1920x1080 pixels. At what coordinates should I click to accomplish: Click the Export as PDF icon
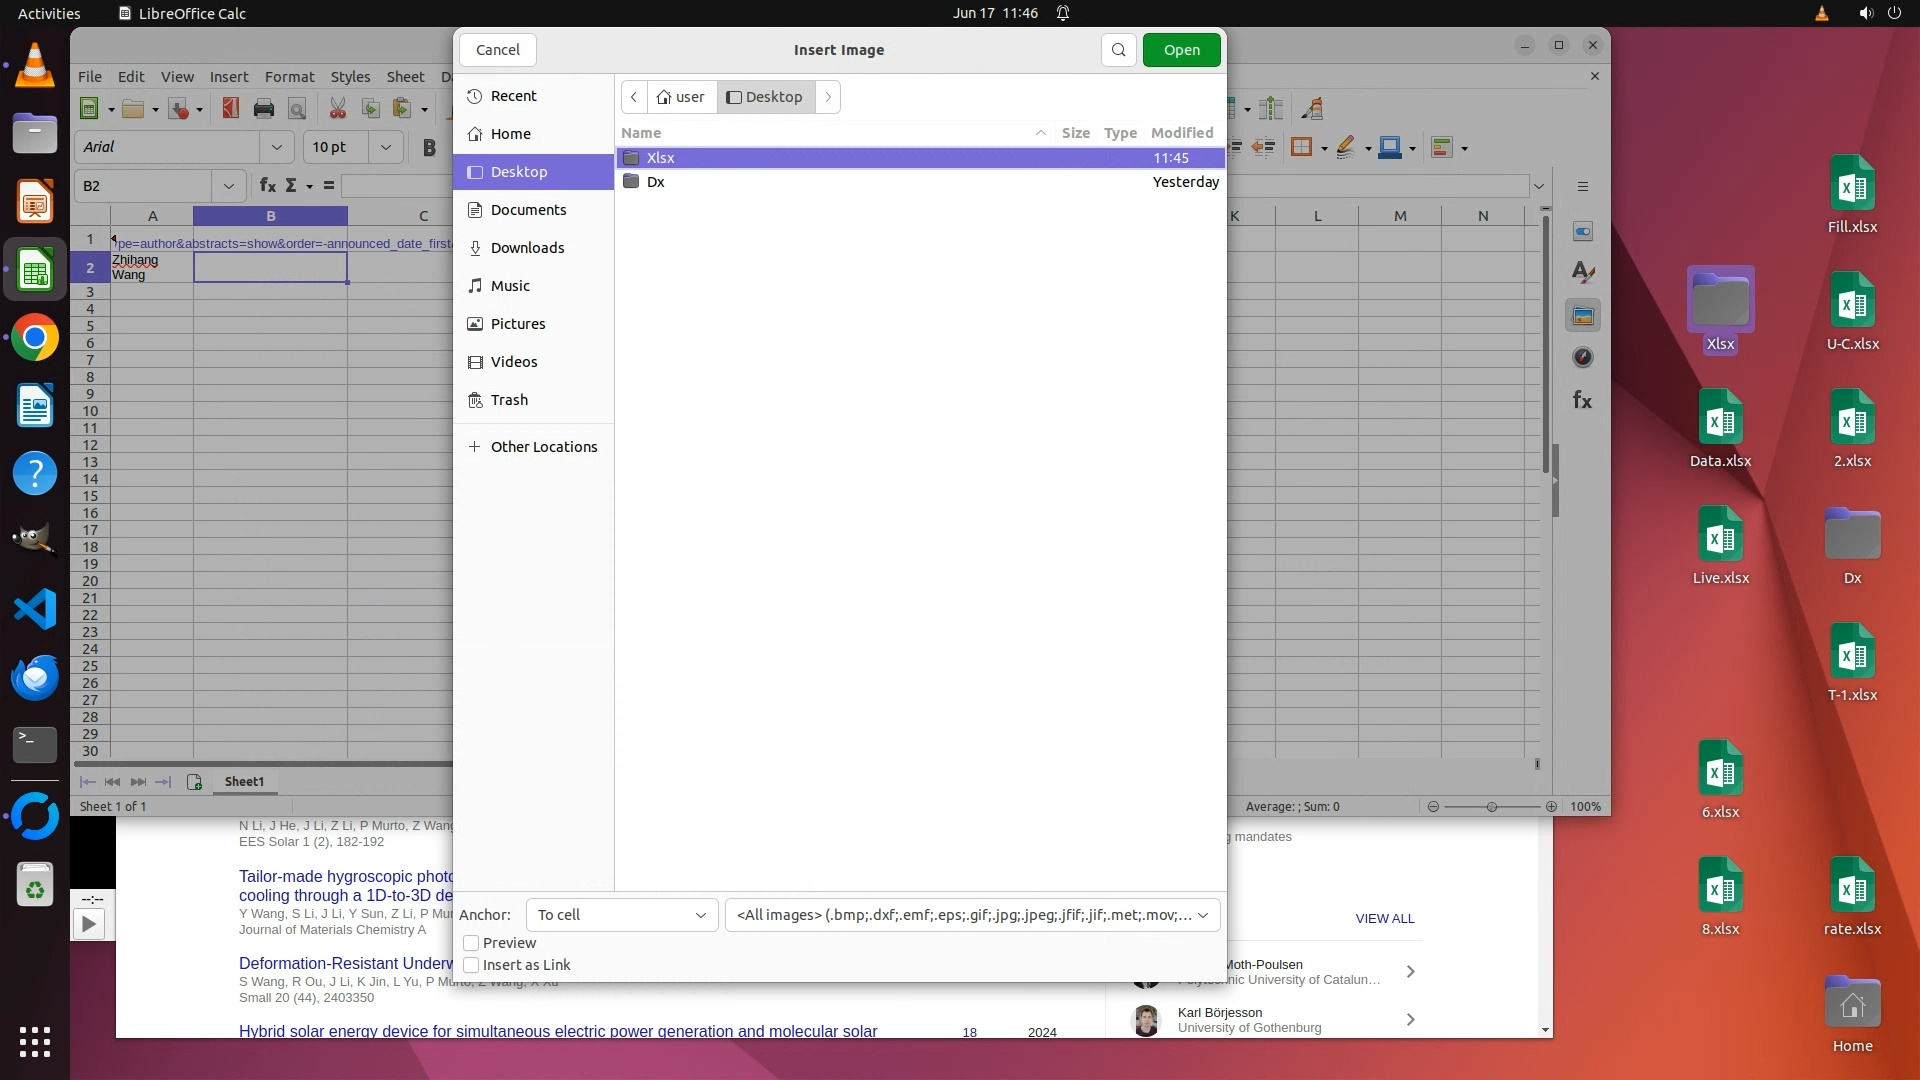[x=231, y=109]
